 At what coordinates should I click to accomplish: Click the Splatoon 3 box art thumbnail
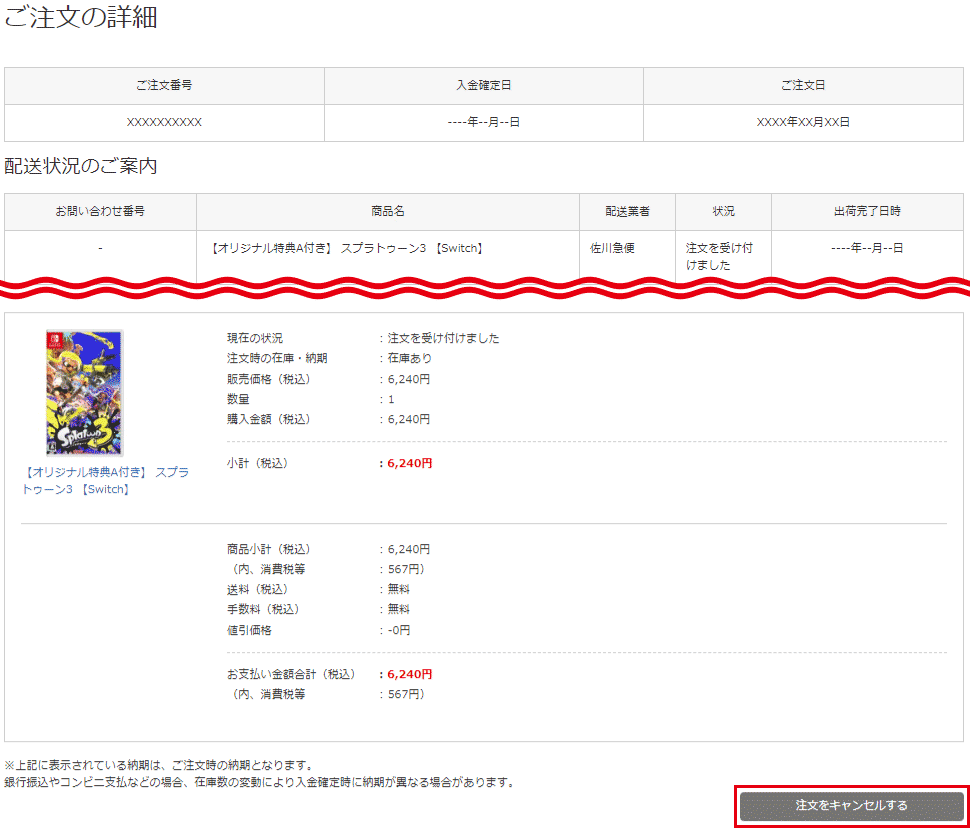[x=85, y=393]
